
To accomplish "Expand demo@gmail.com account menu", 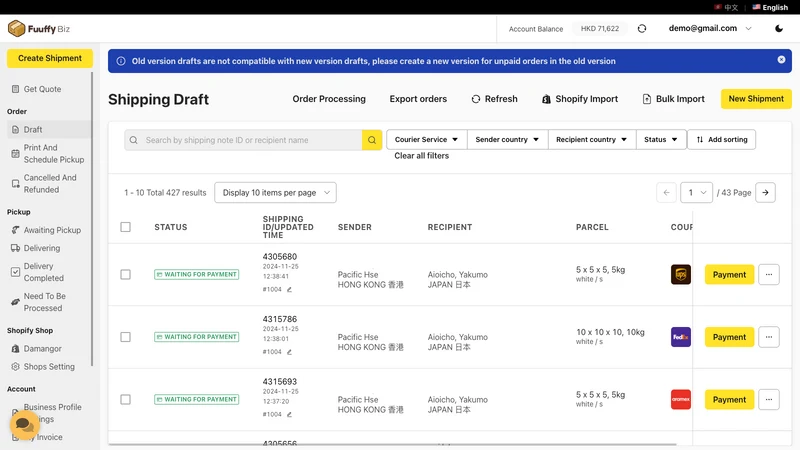I will click(x=710, y=29).
